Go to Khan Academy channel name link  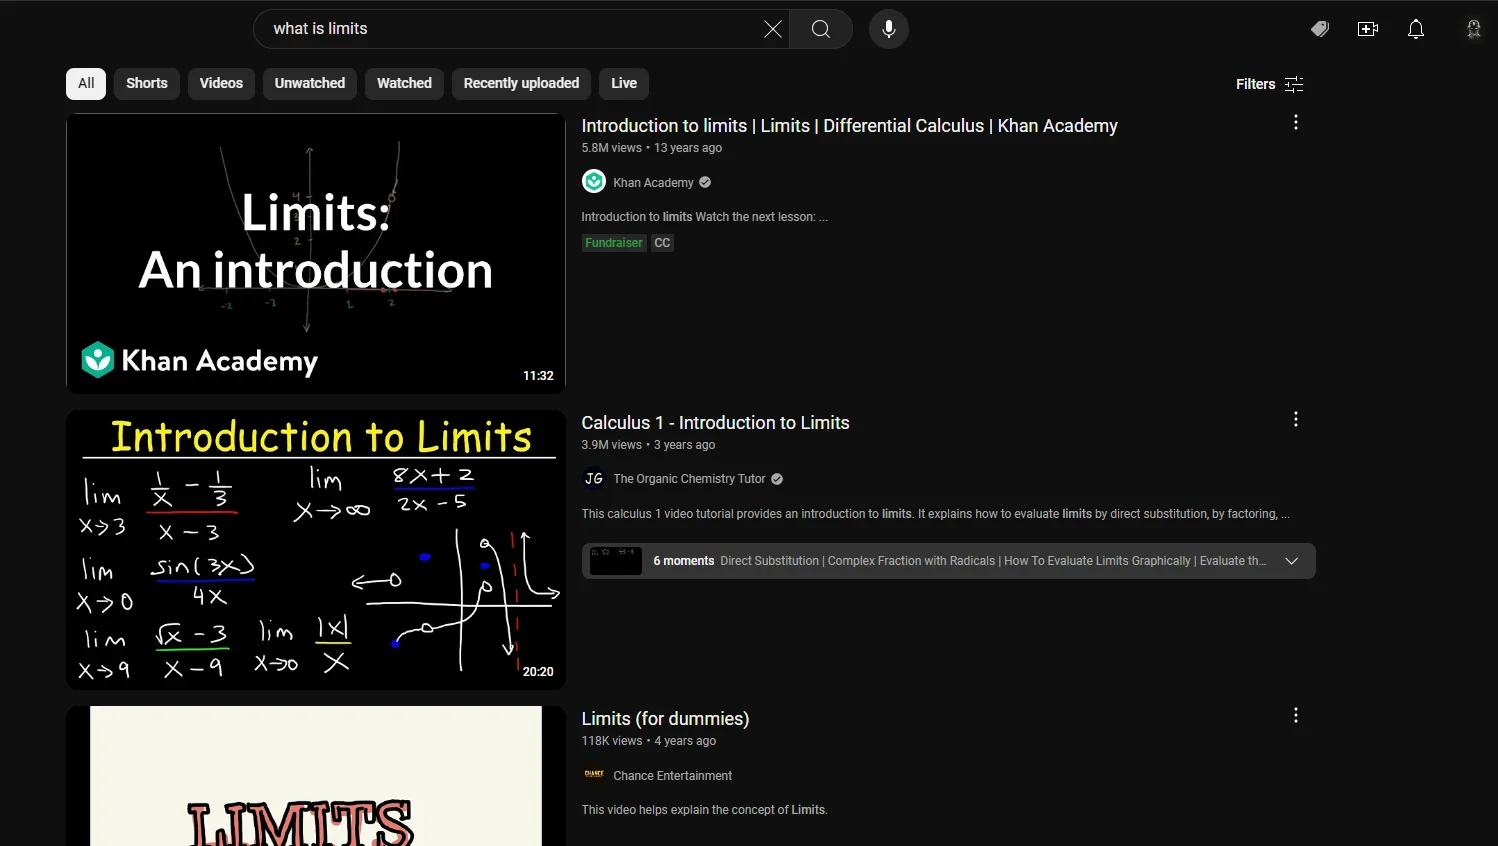tap(653, 183)
